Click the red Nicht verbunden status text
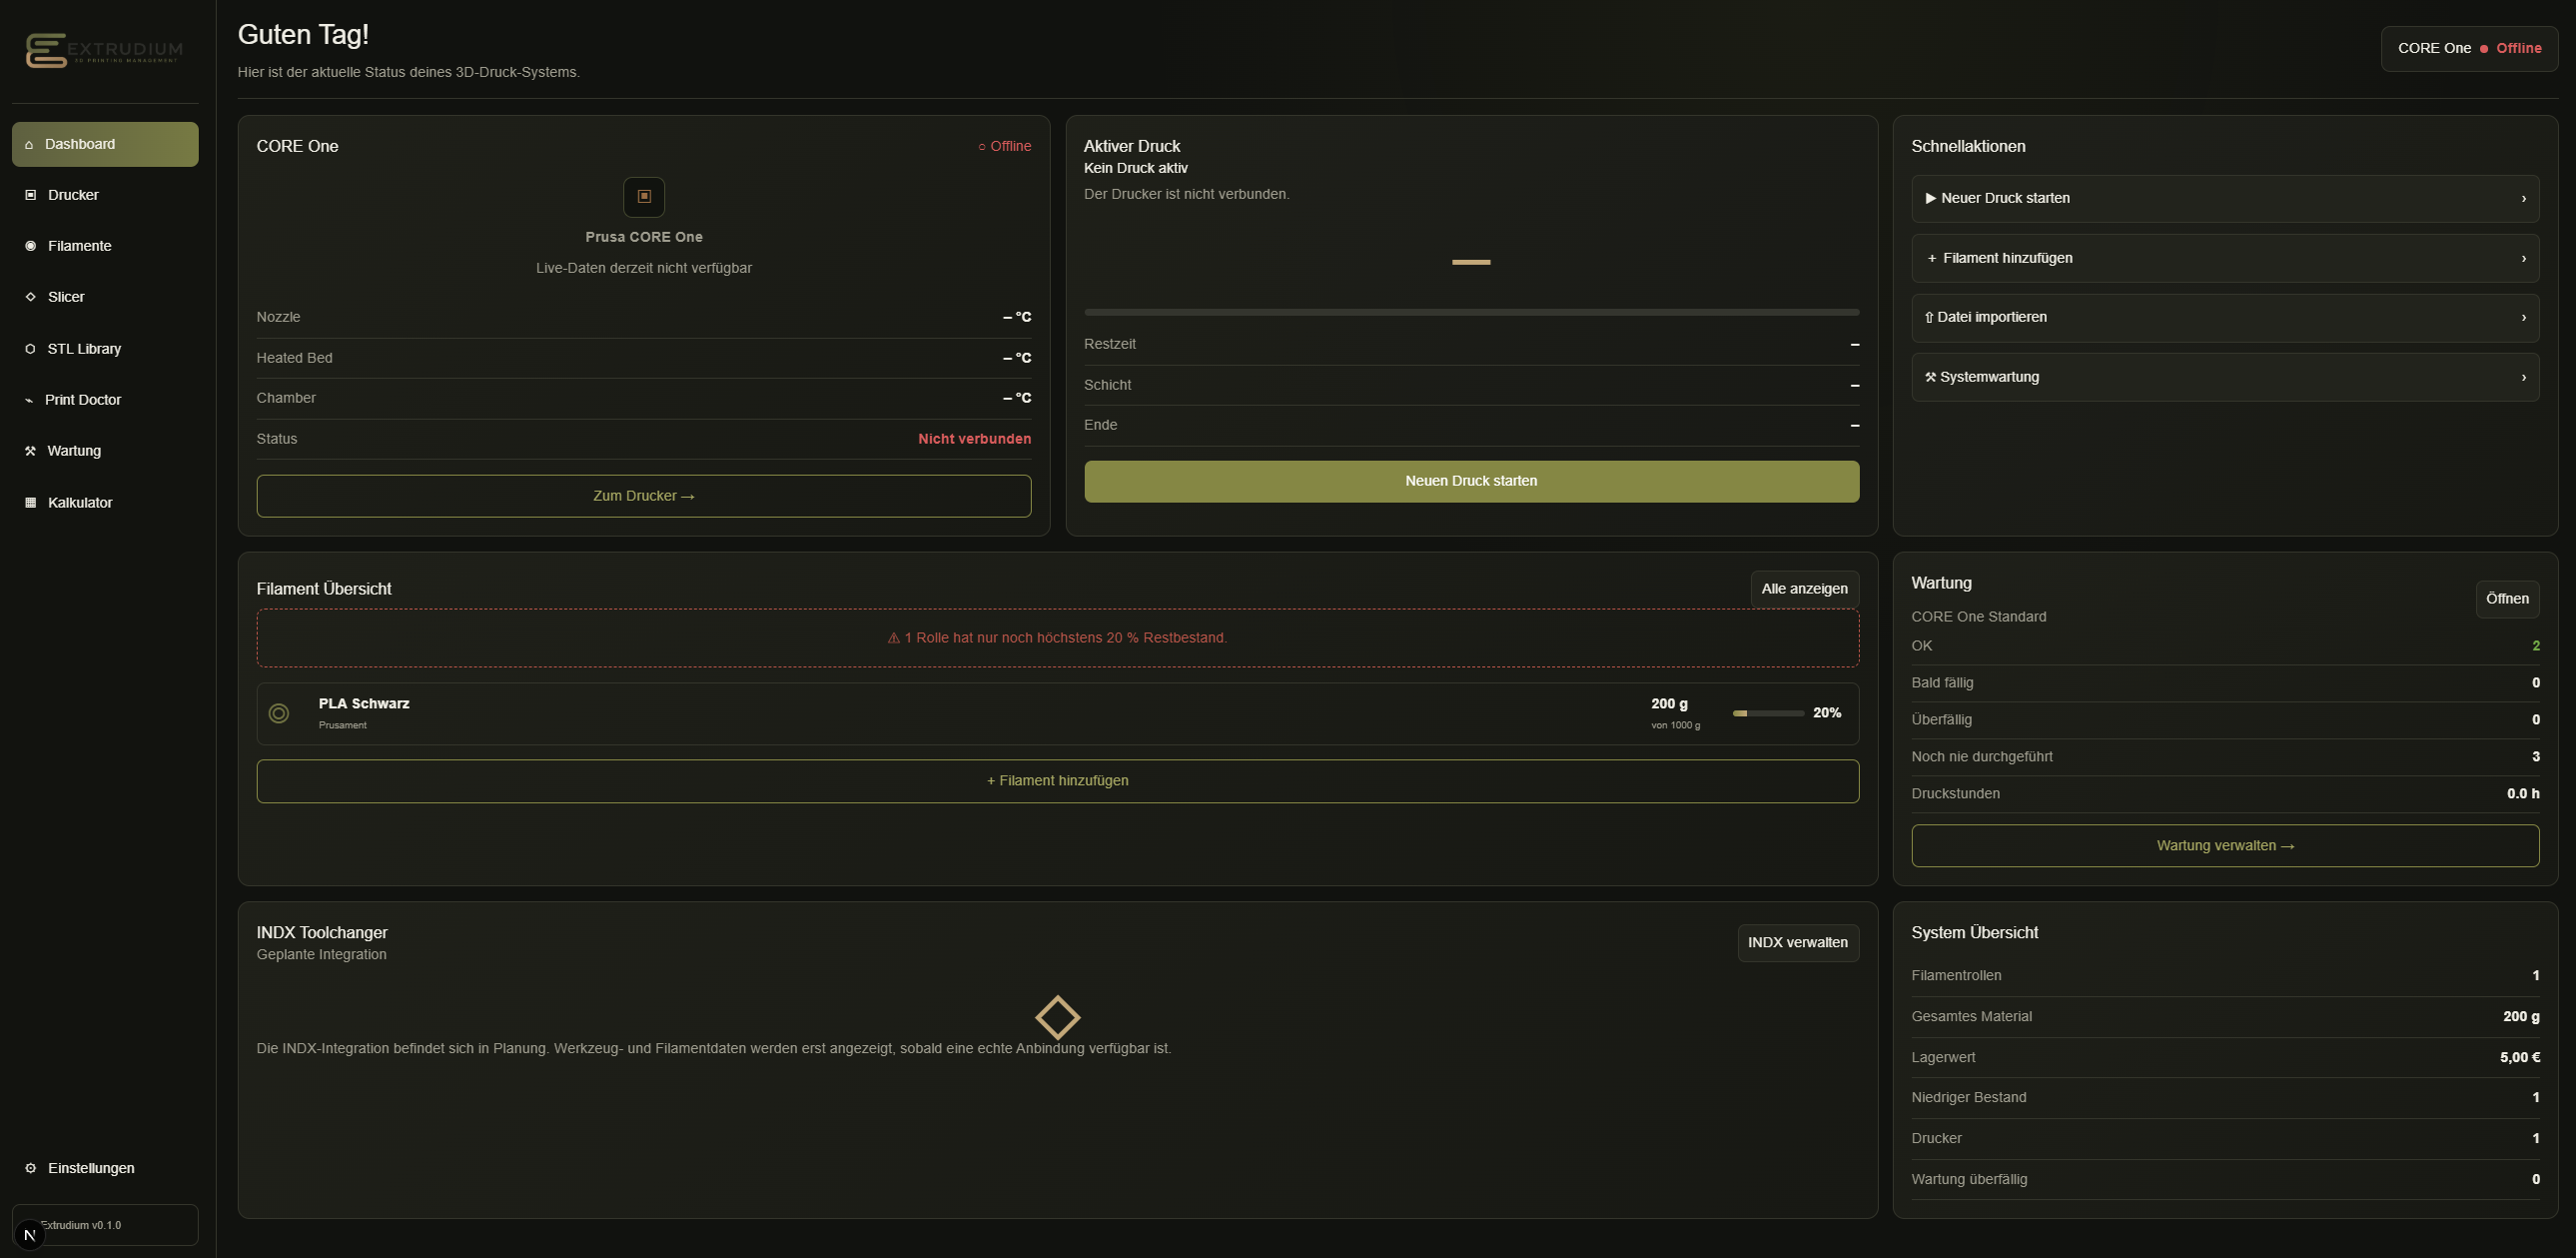Image resolution: width=2576 pixels, height=1258 pixels. pos(974,439)
